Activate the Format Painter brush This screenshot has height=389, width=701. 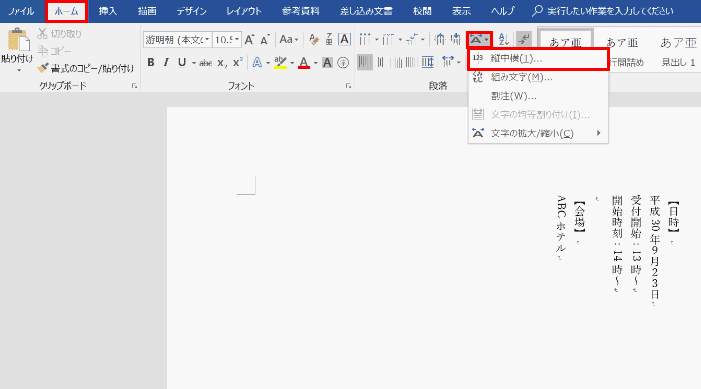click(x=43, y=68)
